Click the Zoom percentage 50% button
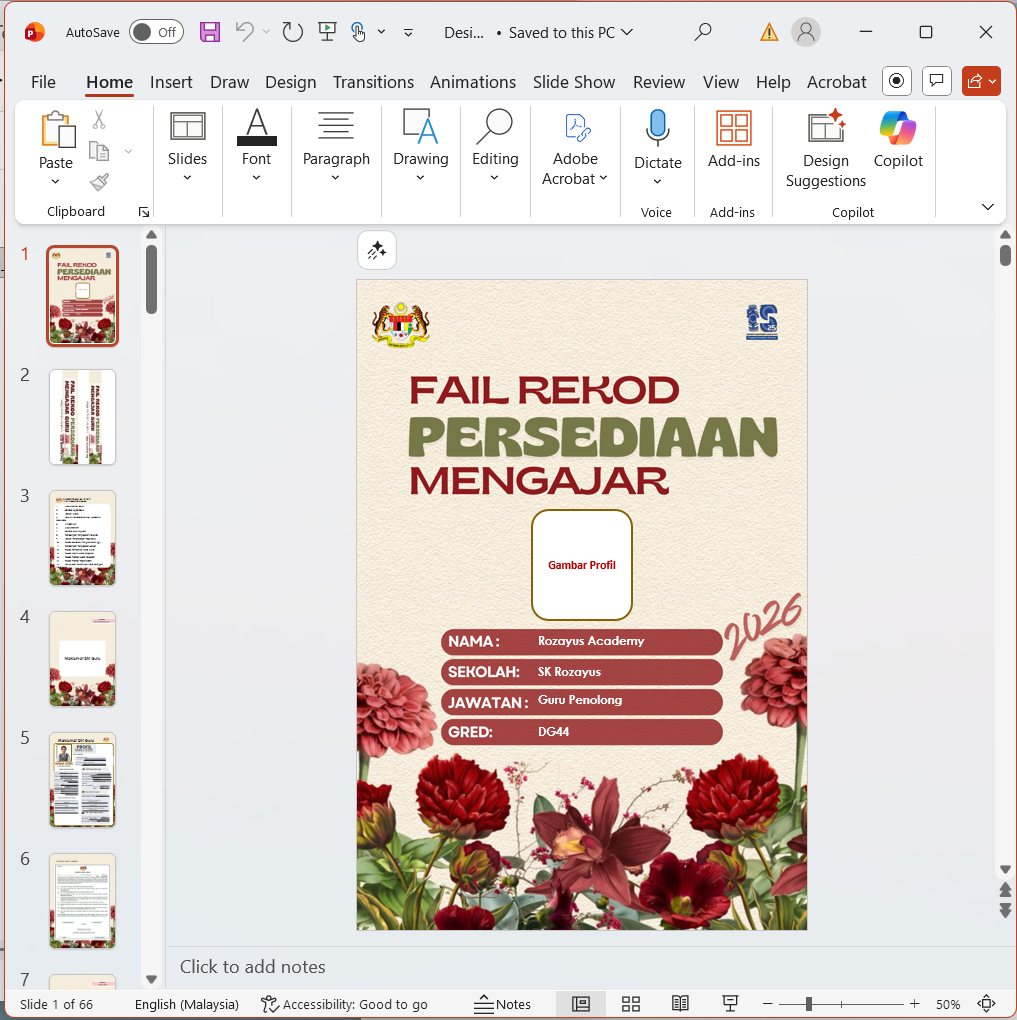The image size is (1017, 1020). pos(948,1004)
